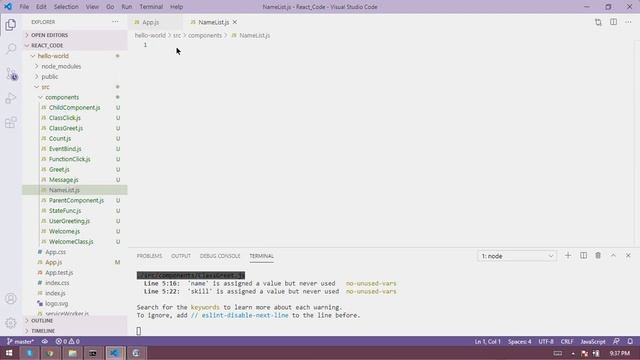Split the editor to the right
640x360 pixels.
[613, 22]
